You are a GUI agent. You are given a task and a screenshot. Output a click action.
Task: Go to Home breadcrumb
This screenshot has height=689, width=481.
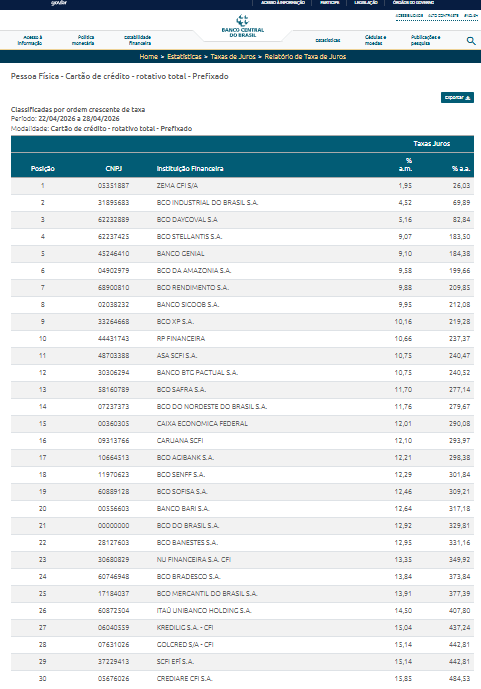click(x=148, y=57)
